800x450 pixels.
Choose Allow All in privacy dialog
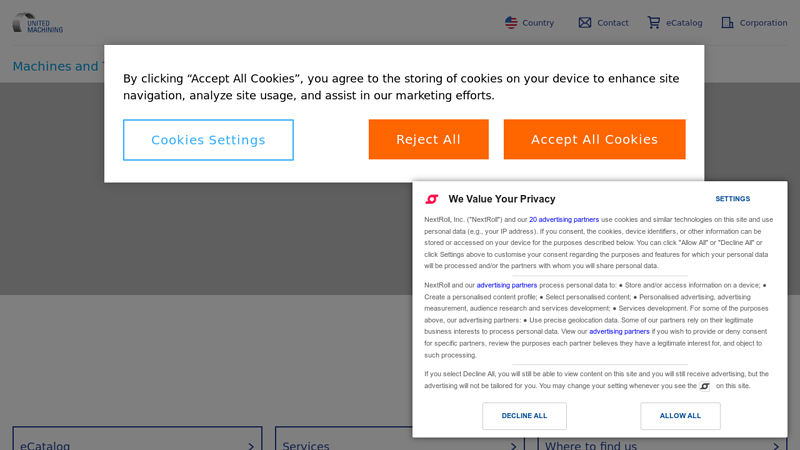pos(680,416)
